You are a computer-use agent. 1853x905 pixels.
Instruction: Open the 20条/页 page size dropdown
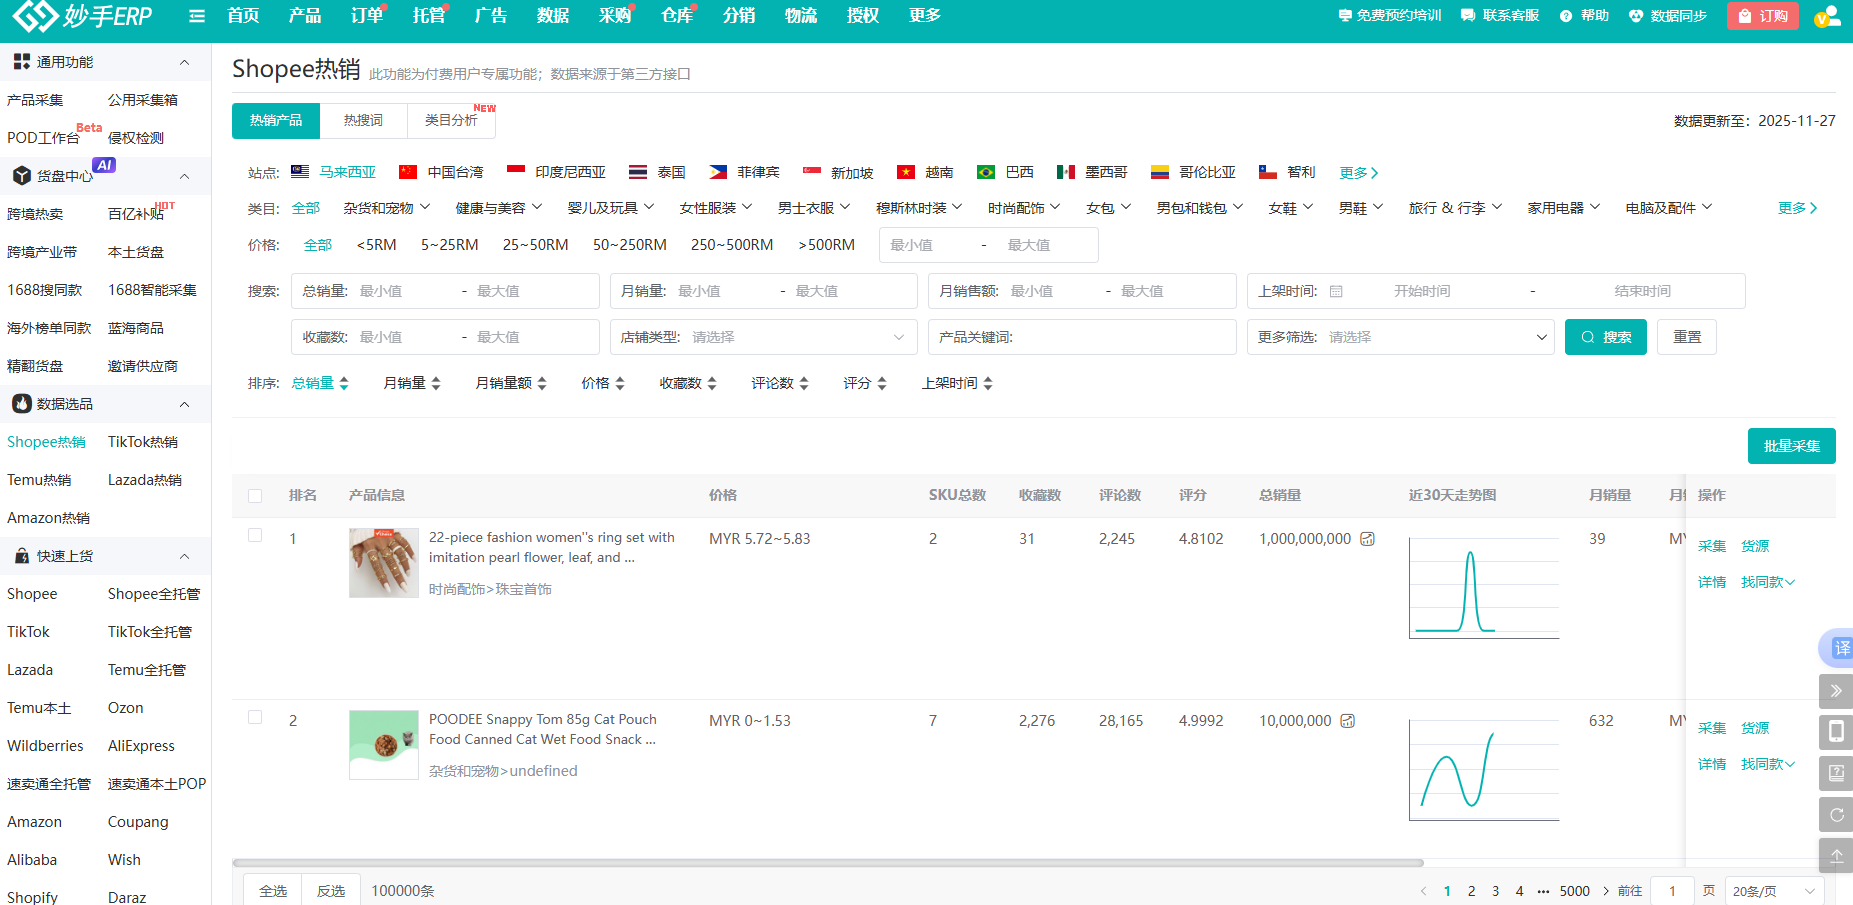(1773, 891)
